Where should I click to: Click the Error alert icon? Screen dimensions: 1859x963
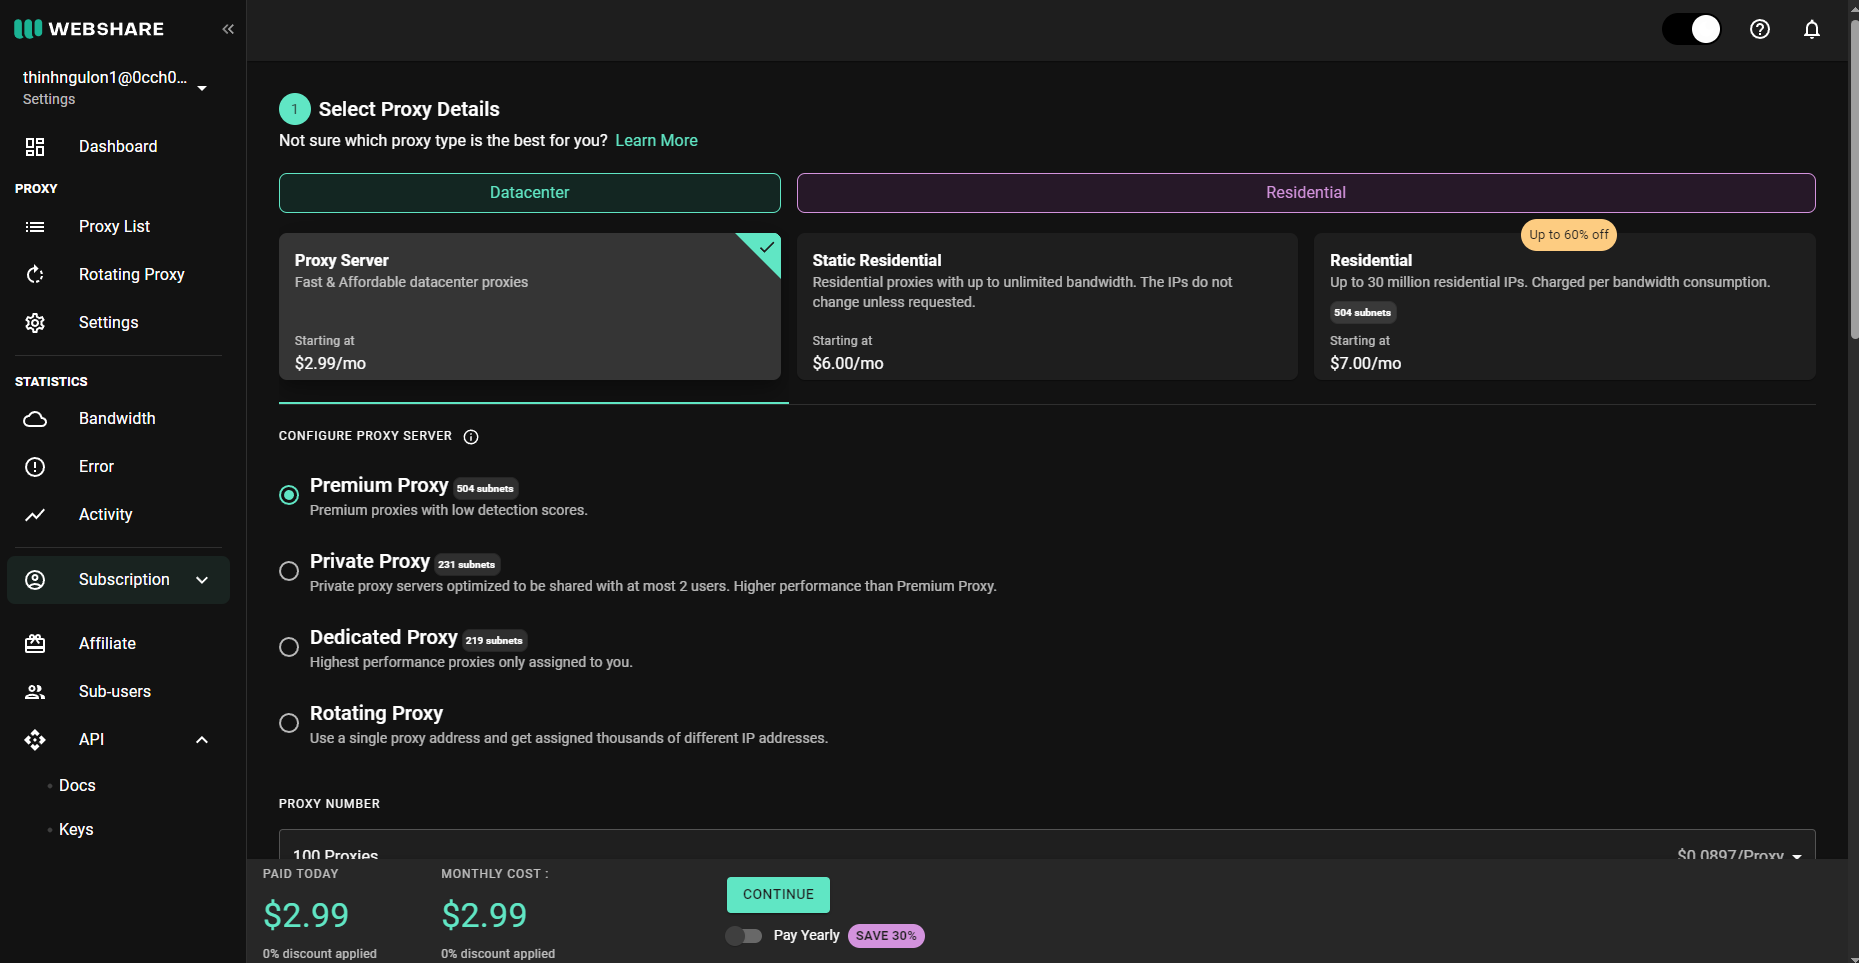click(x=35, y=467)
